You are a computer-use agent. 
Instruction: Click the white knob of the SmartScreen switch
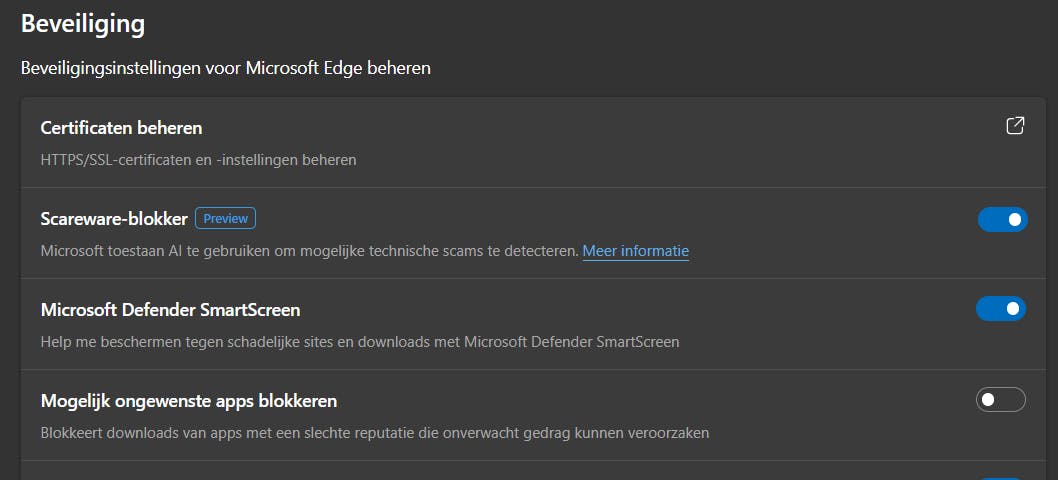1014,309
